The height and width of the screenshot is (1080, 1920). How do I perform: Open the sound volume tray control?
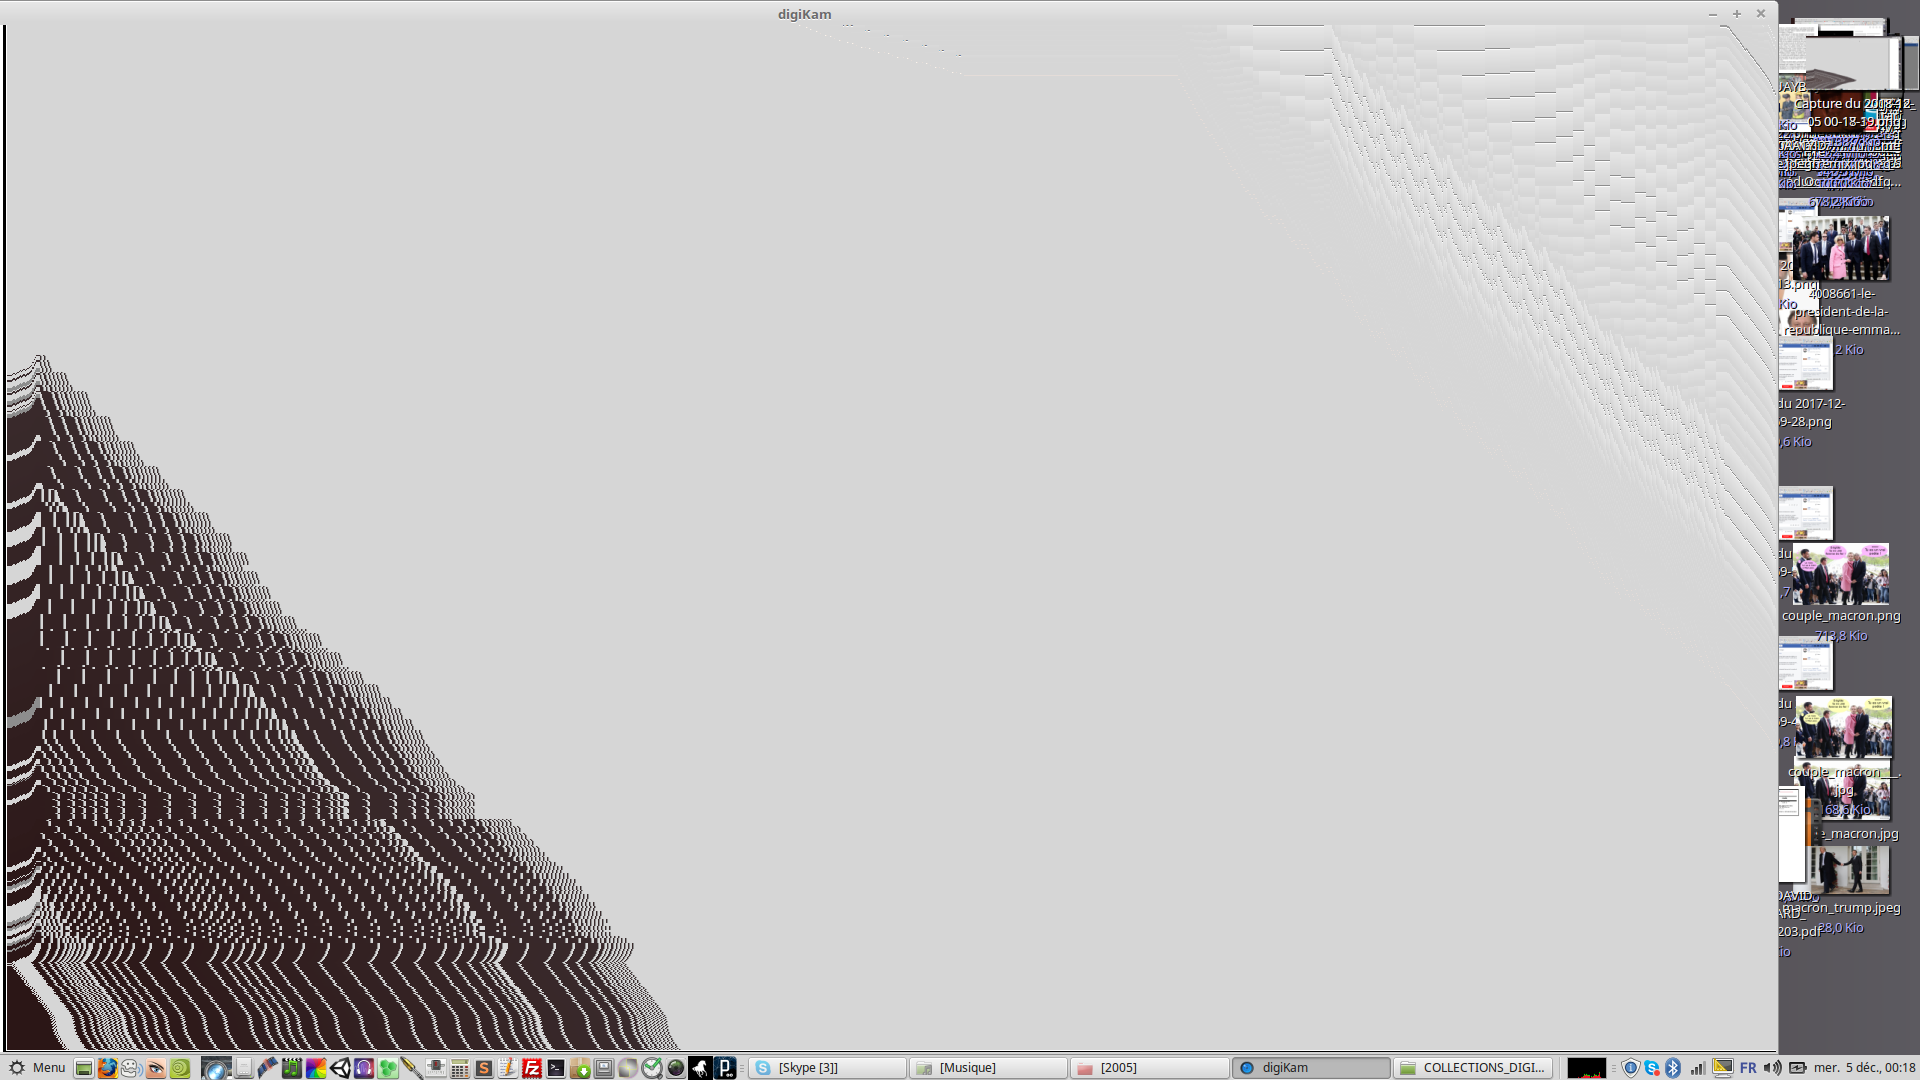point(1772,1068)
